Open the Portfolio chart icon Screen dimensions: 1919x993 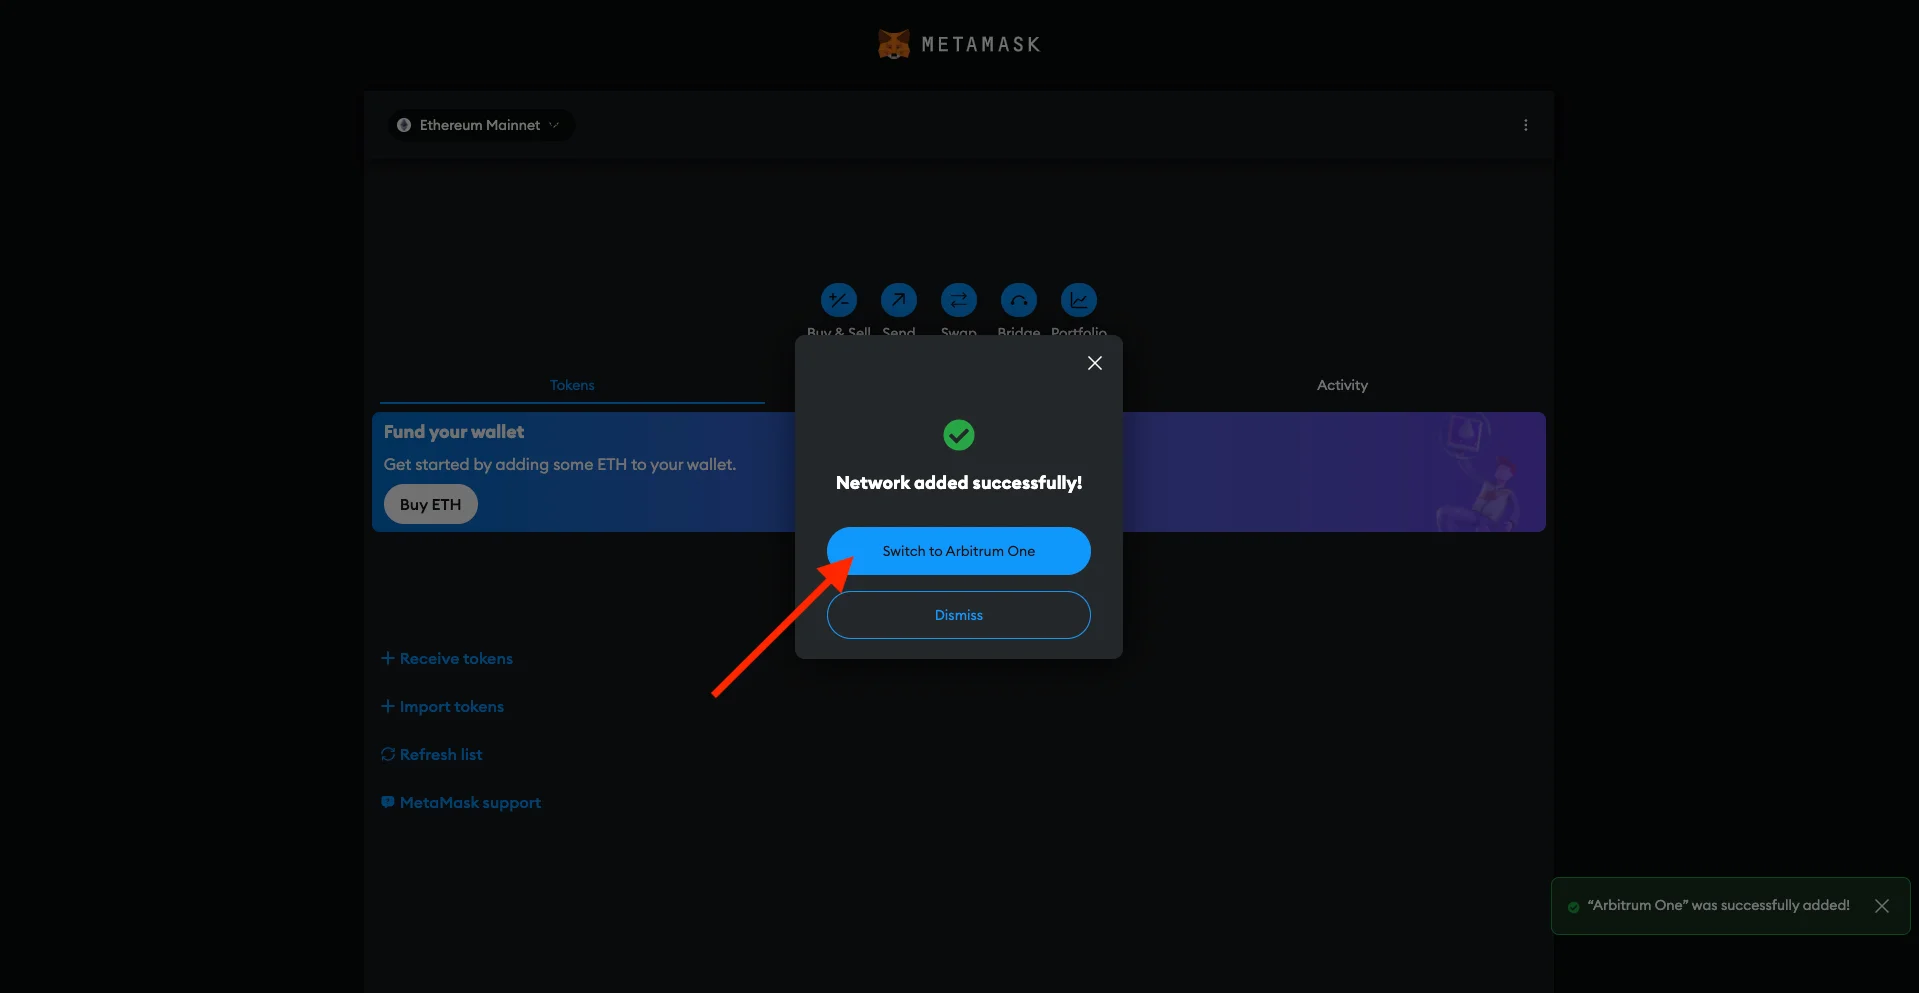click(x=1079, y=300)
